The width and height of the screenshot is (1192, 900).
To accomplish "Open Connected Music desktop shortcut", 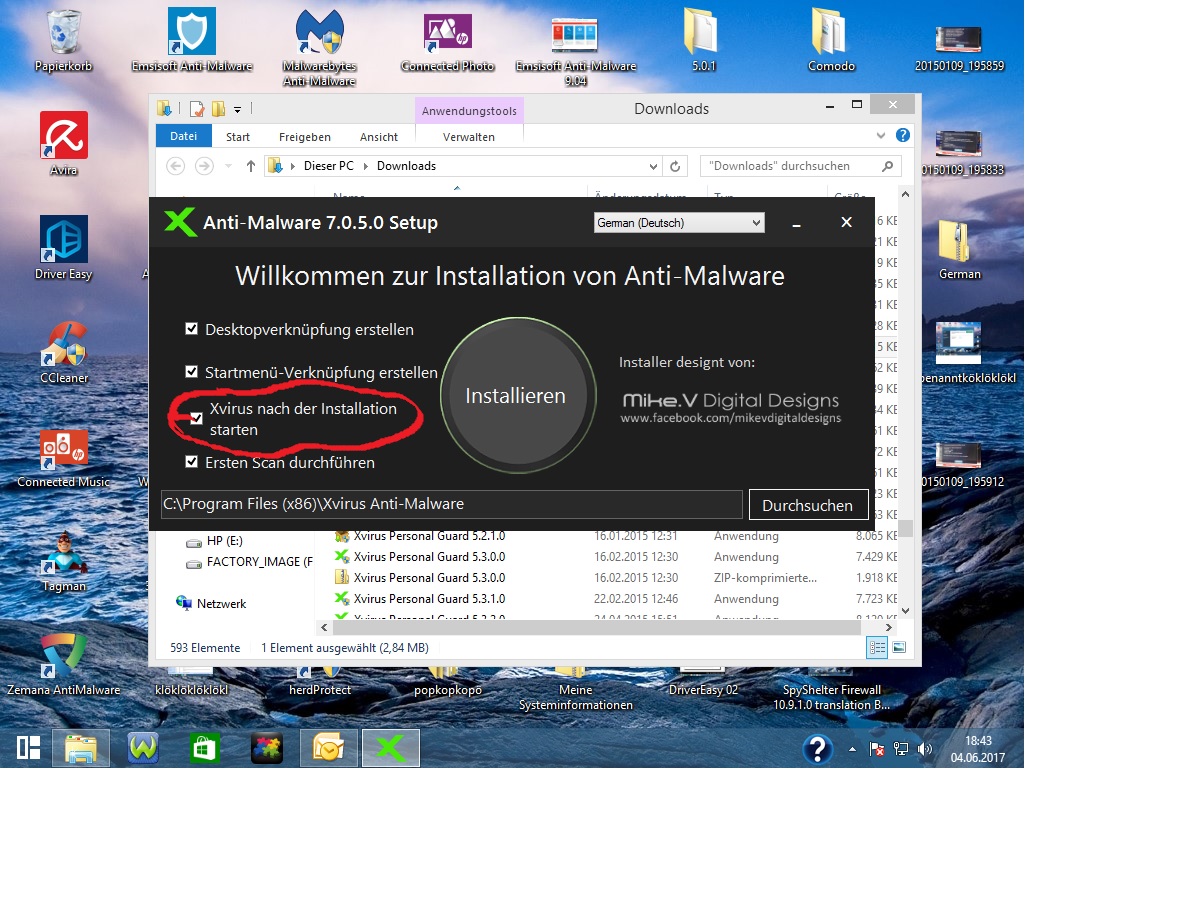I will [64, 457].
